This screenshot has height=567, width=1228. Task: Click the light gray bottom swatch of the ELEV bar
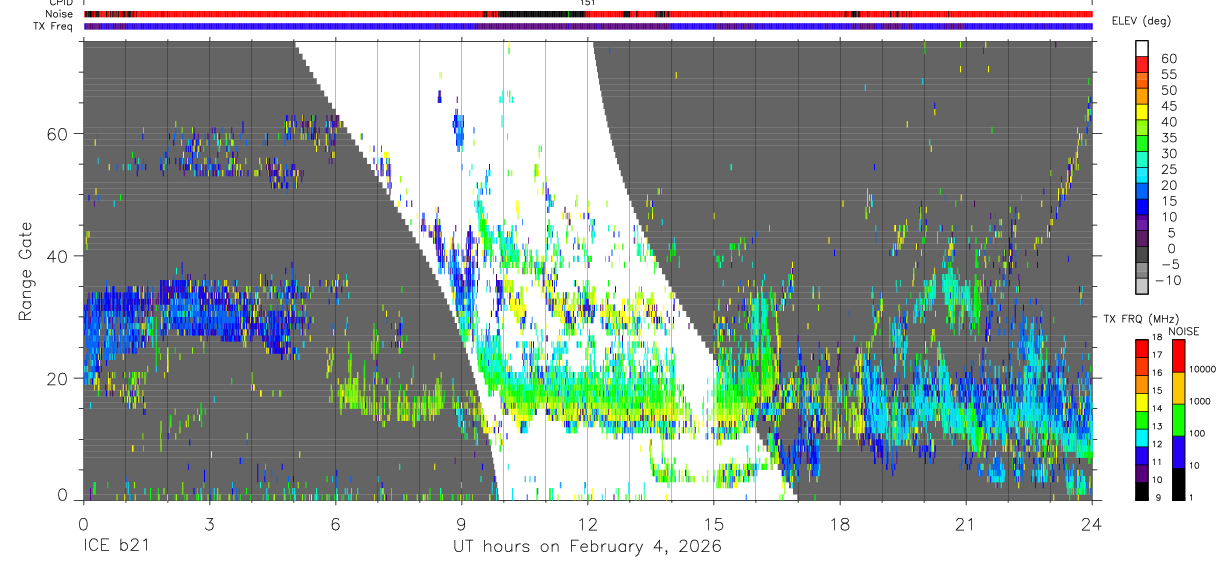(x=1142, y=286)
